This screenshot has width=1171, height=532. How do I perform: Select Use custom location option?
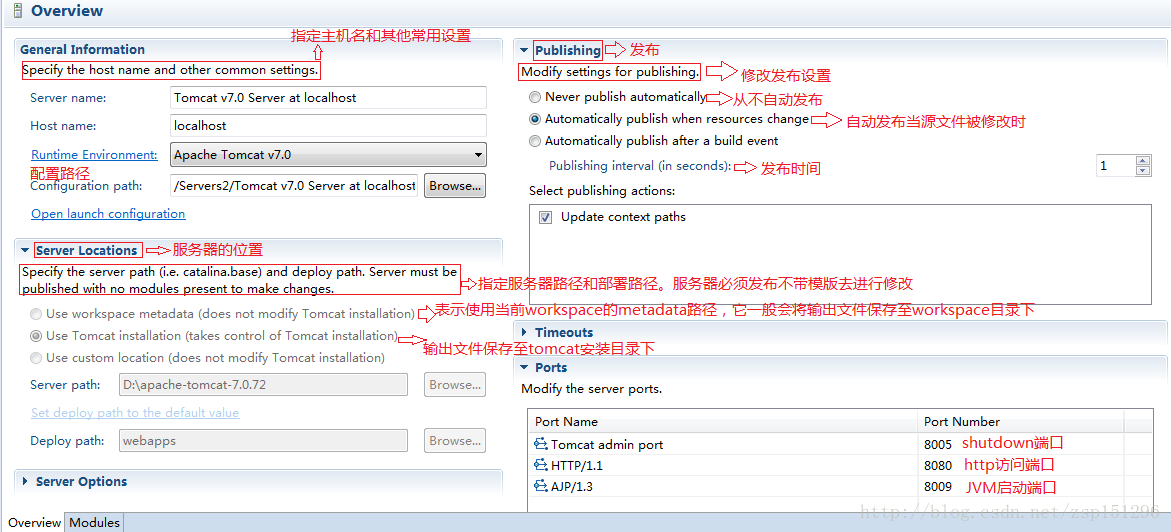[x=36, y=358]
